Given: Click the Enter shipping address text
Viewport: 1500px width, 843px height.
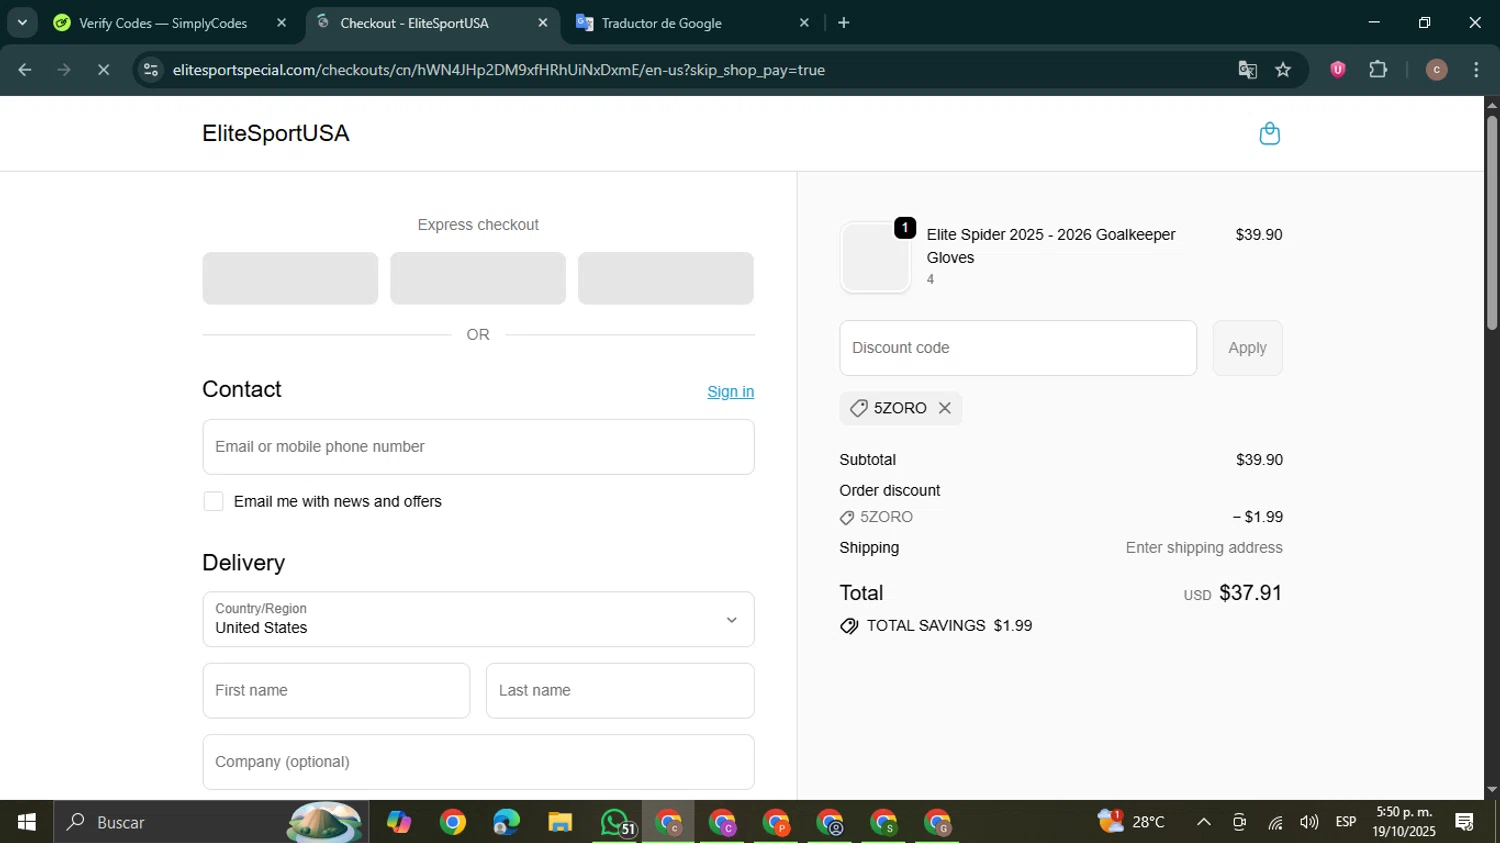Looking at the screenshot, I should [x=1204, y=548].
